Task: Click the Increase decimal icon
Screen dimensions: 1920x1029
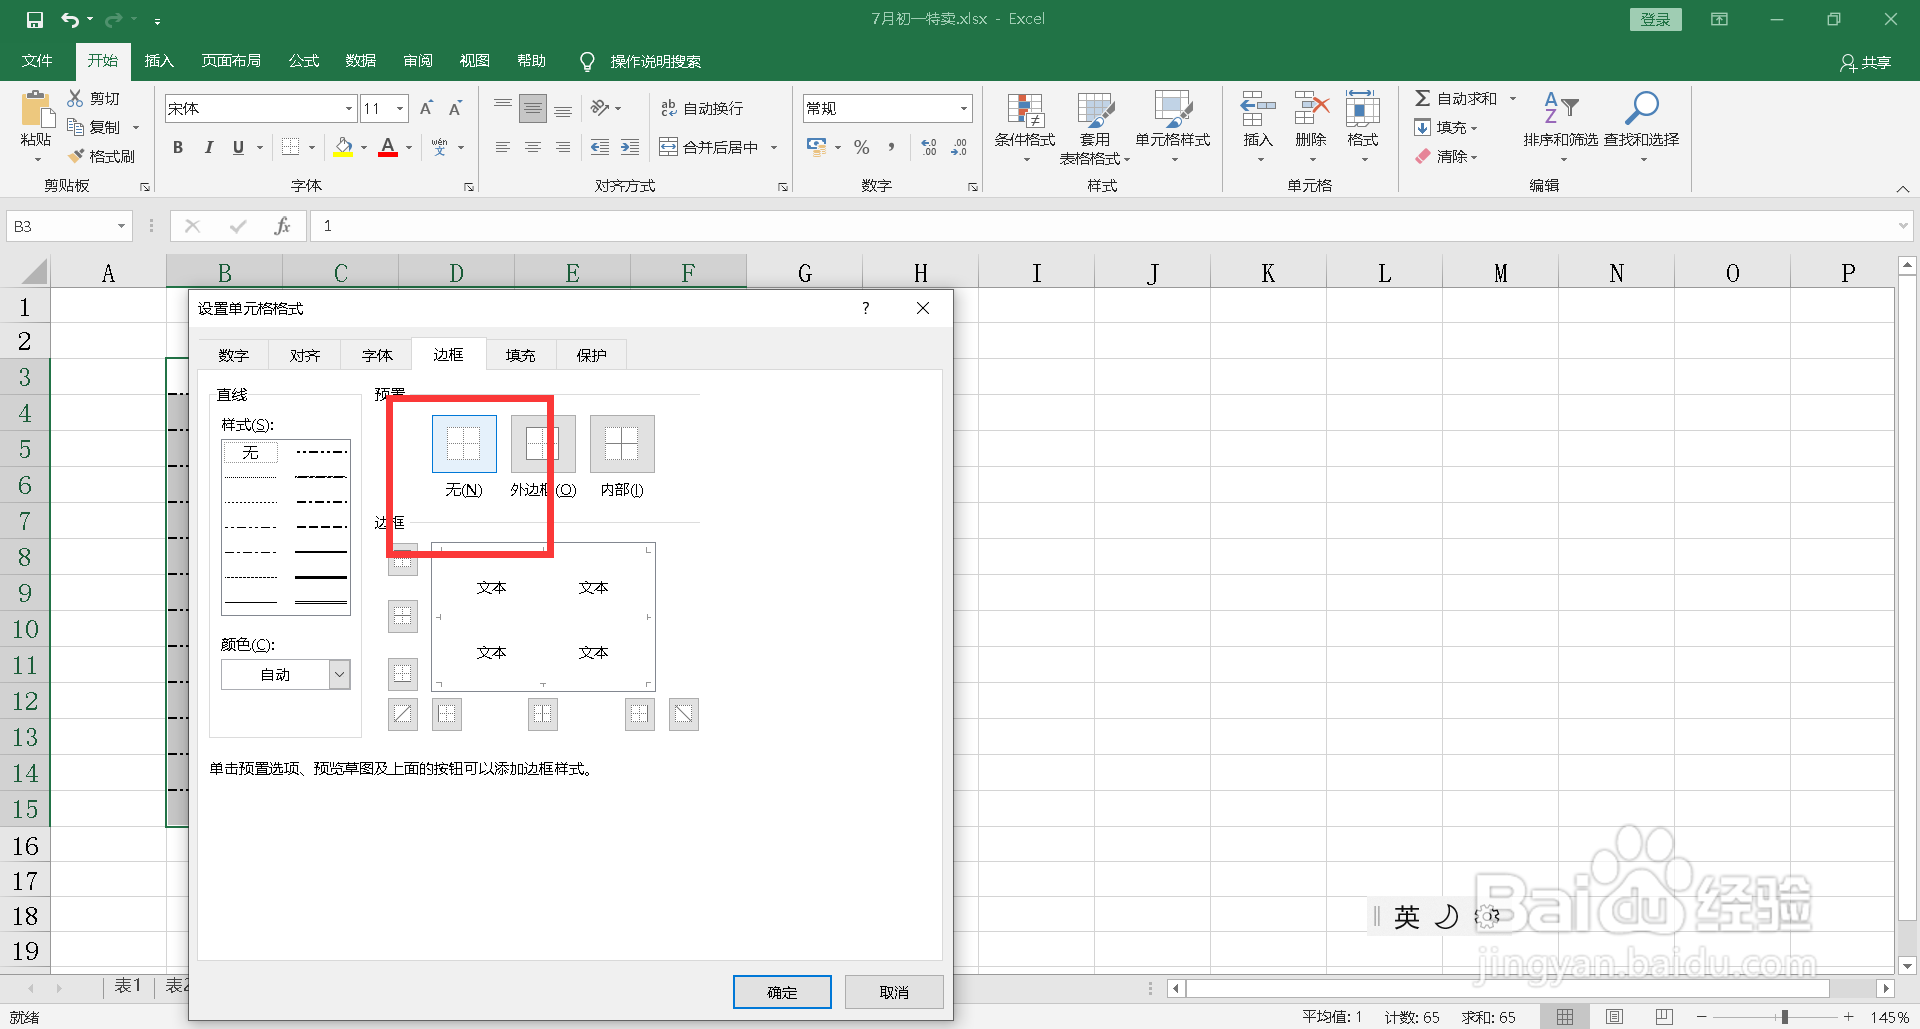Action: (929, 147)
